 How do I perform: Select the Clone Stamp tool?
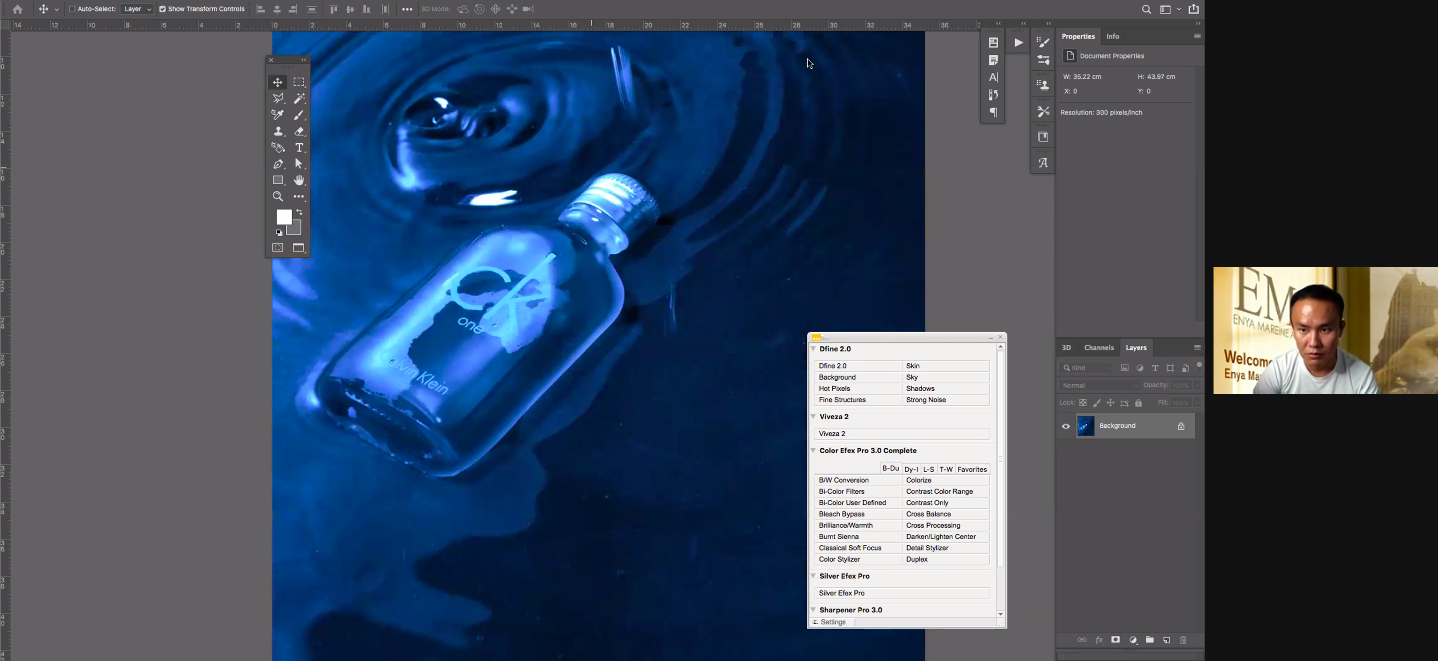pyautogui.click(x=278, y=131)
